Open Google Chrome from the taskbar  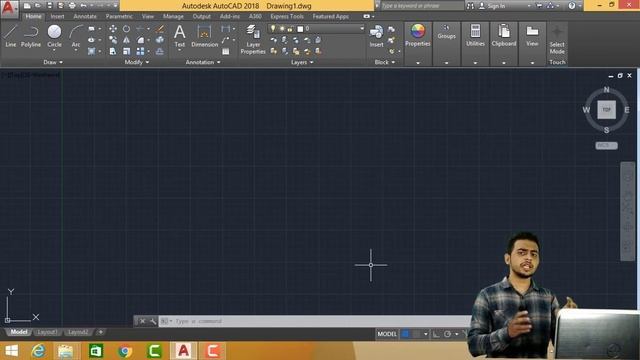tap(125, 351)
